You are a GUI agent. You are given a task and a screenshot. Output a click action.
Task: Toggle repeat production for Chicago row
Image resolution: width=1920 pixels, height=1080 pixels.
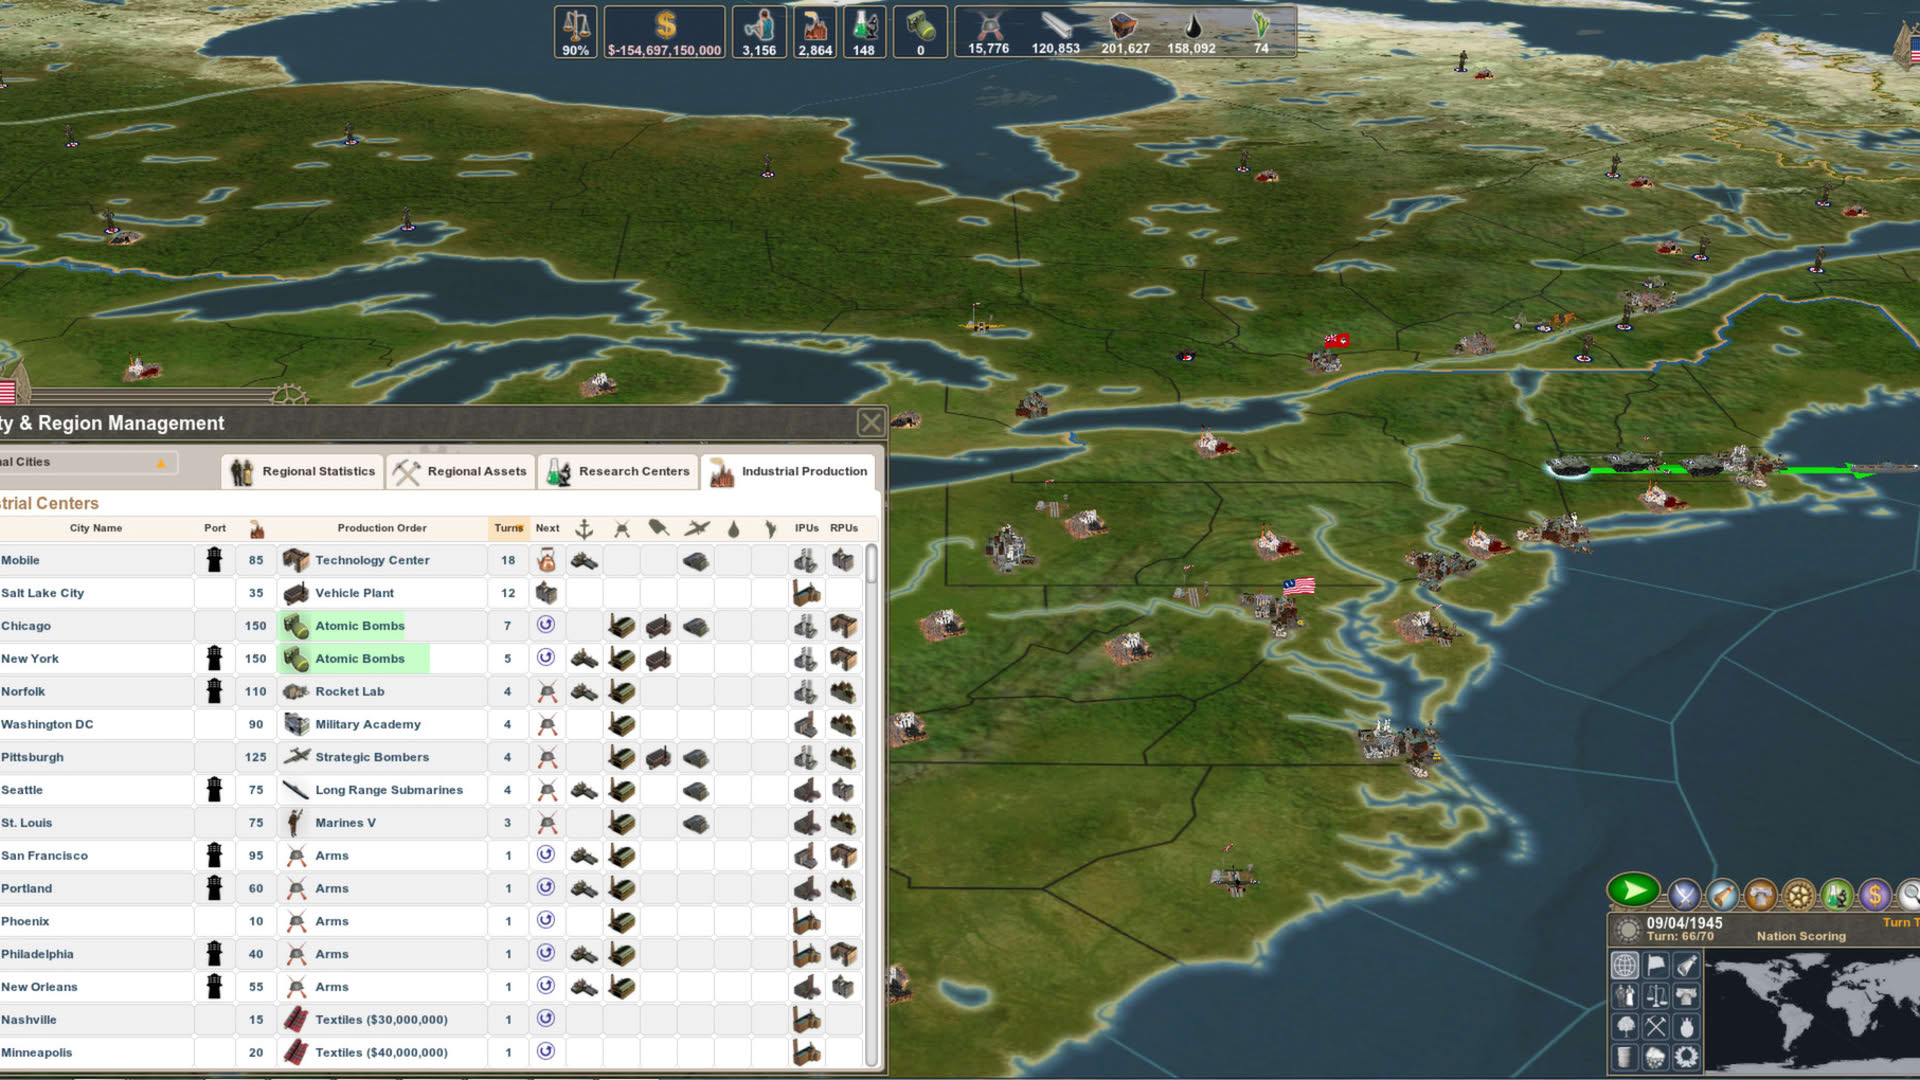pyautogui.click(x=546, y=625)
